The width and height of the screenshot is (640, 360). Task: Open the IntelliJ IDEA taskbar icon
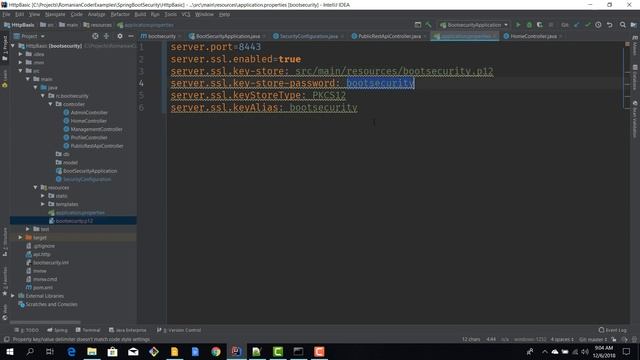236,351
